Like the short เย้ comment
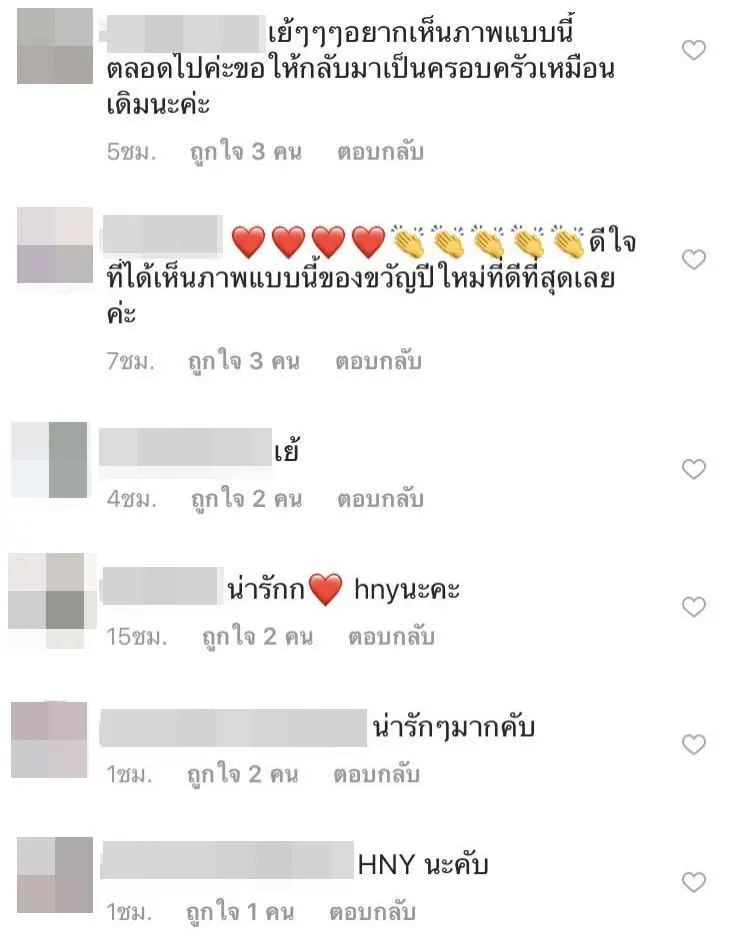Screen dimensions: 750x932 pos(693,470)
